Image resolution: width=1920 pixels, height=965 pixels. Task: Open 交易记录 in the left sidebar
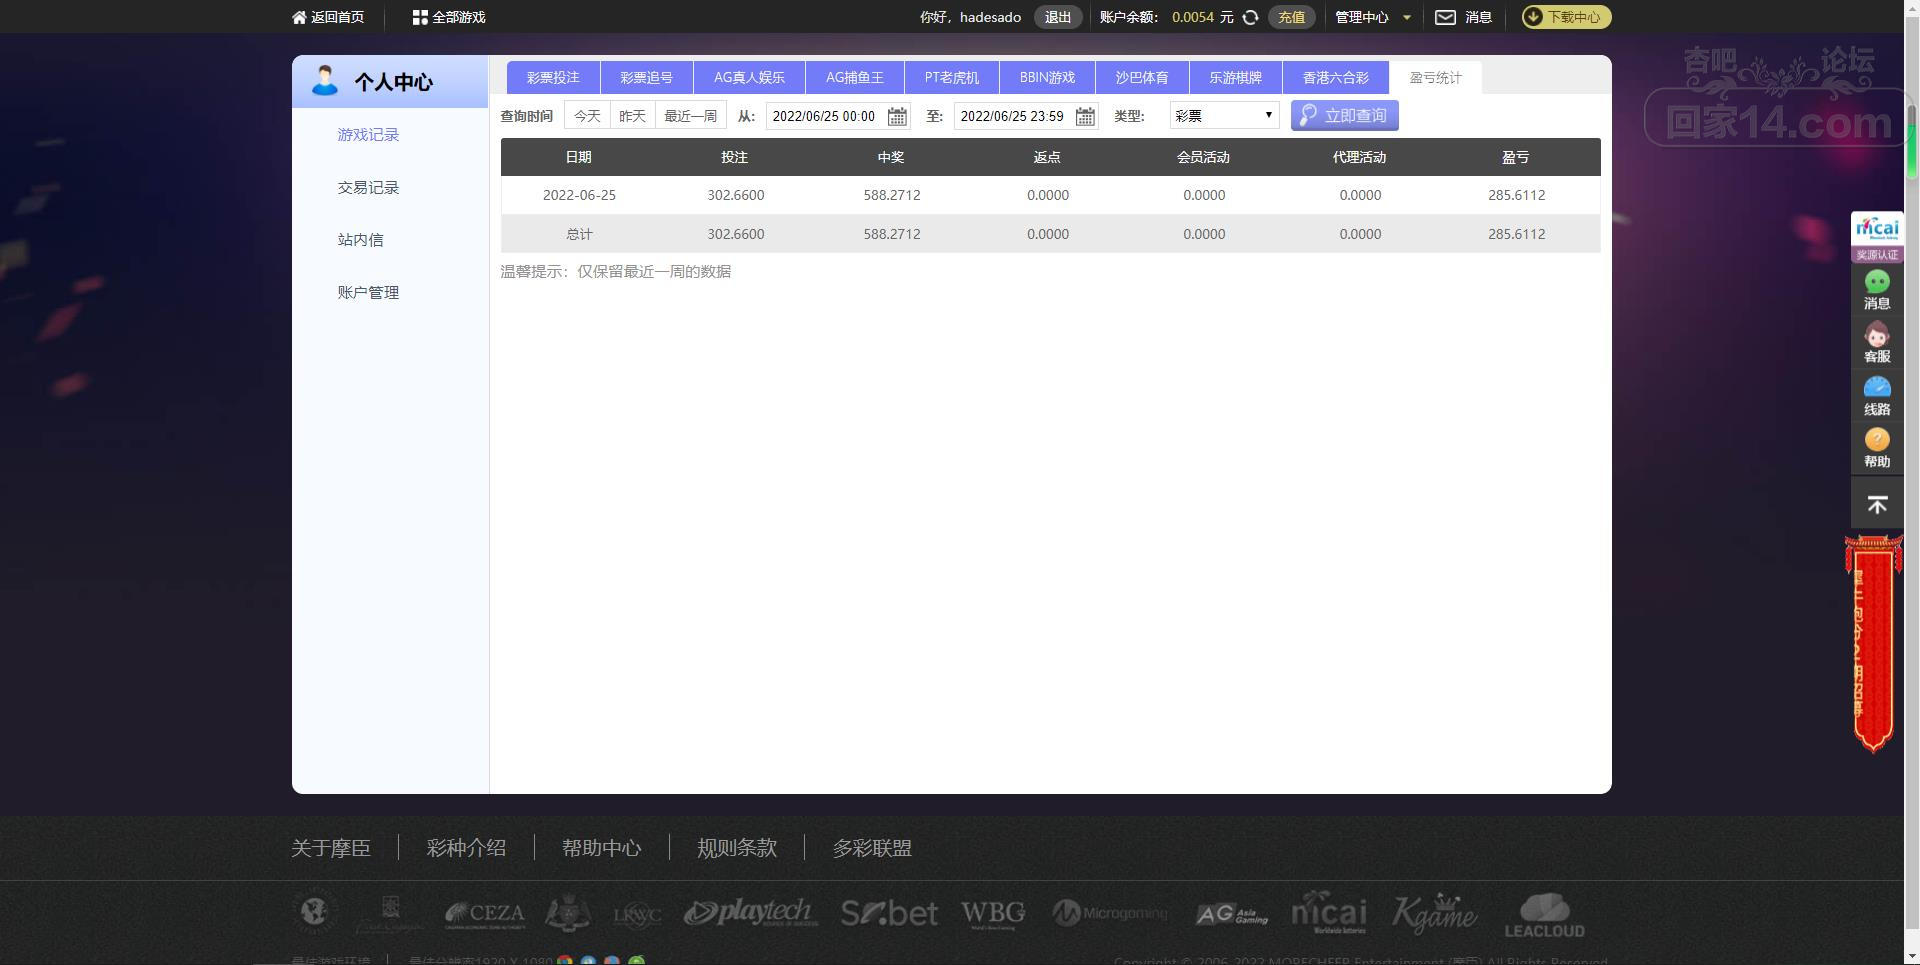pos(368,188)
